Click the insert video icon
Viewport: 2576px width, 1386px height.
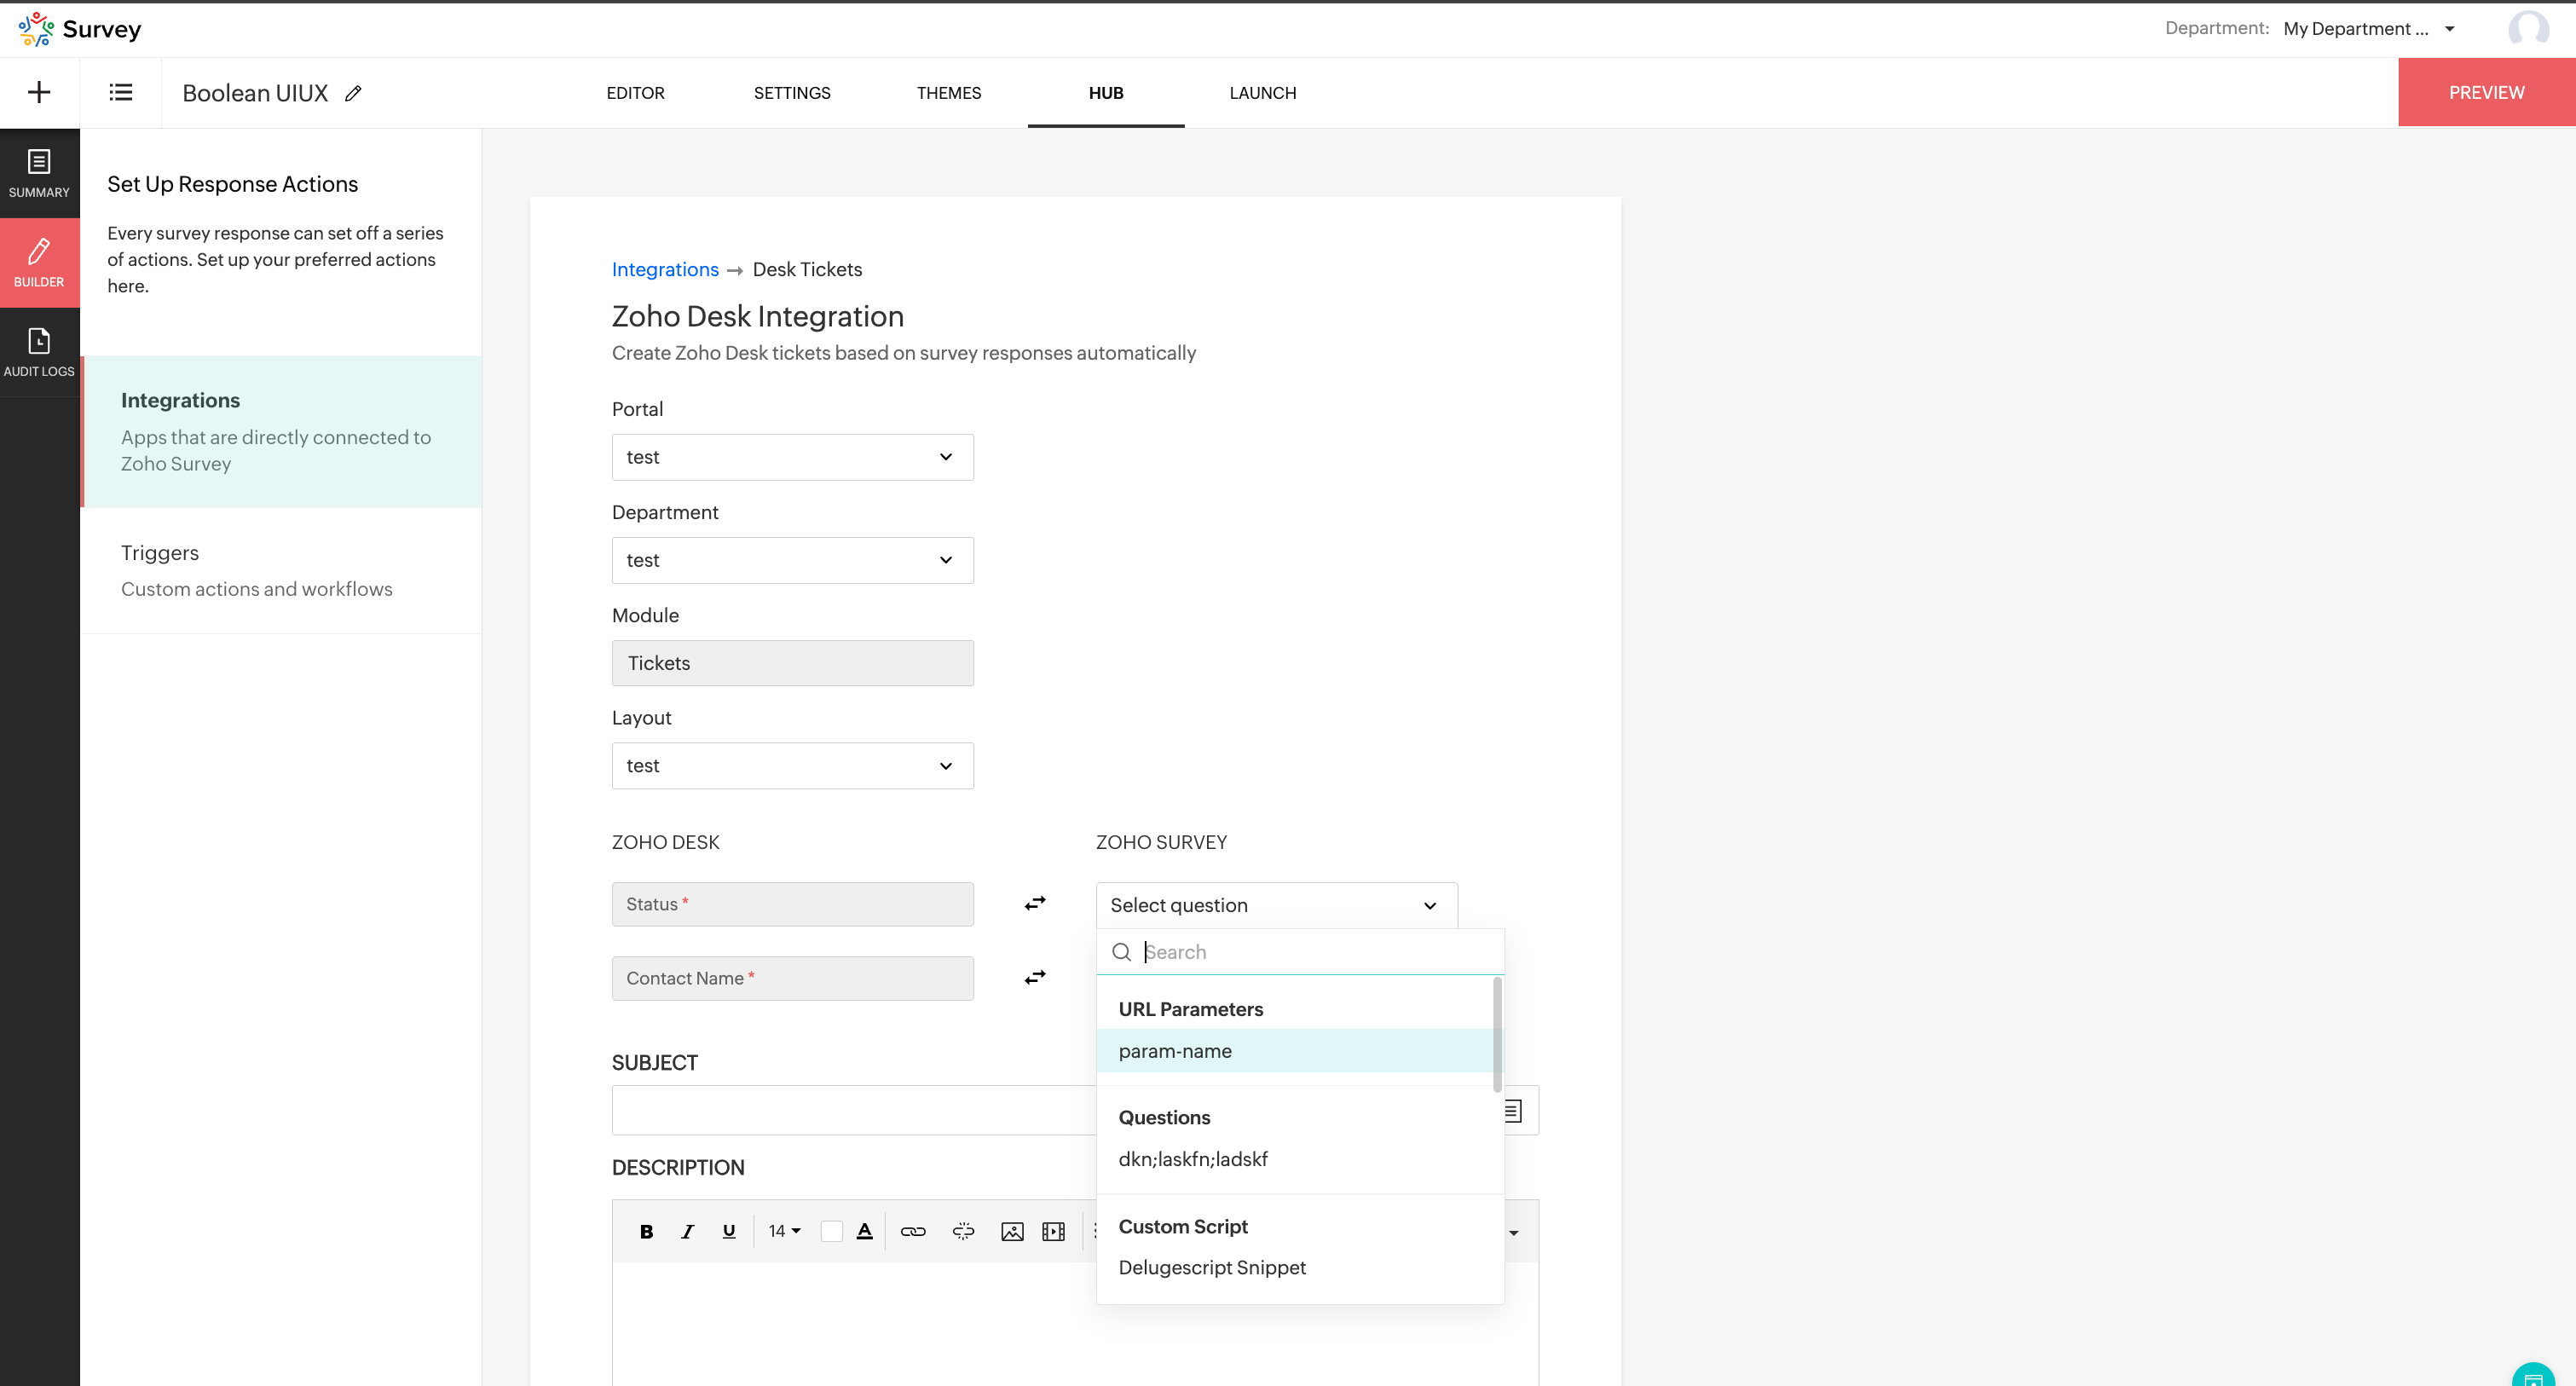pos(1053,1231)
